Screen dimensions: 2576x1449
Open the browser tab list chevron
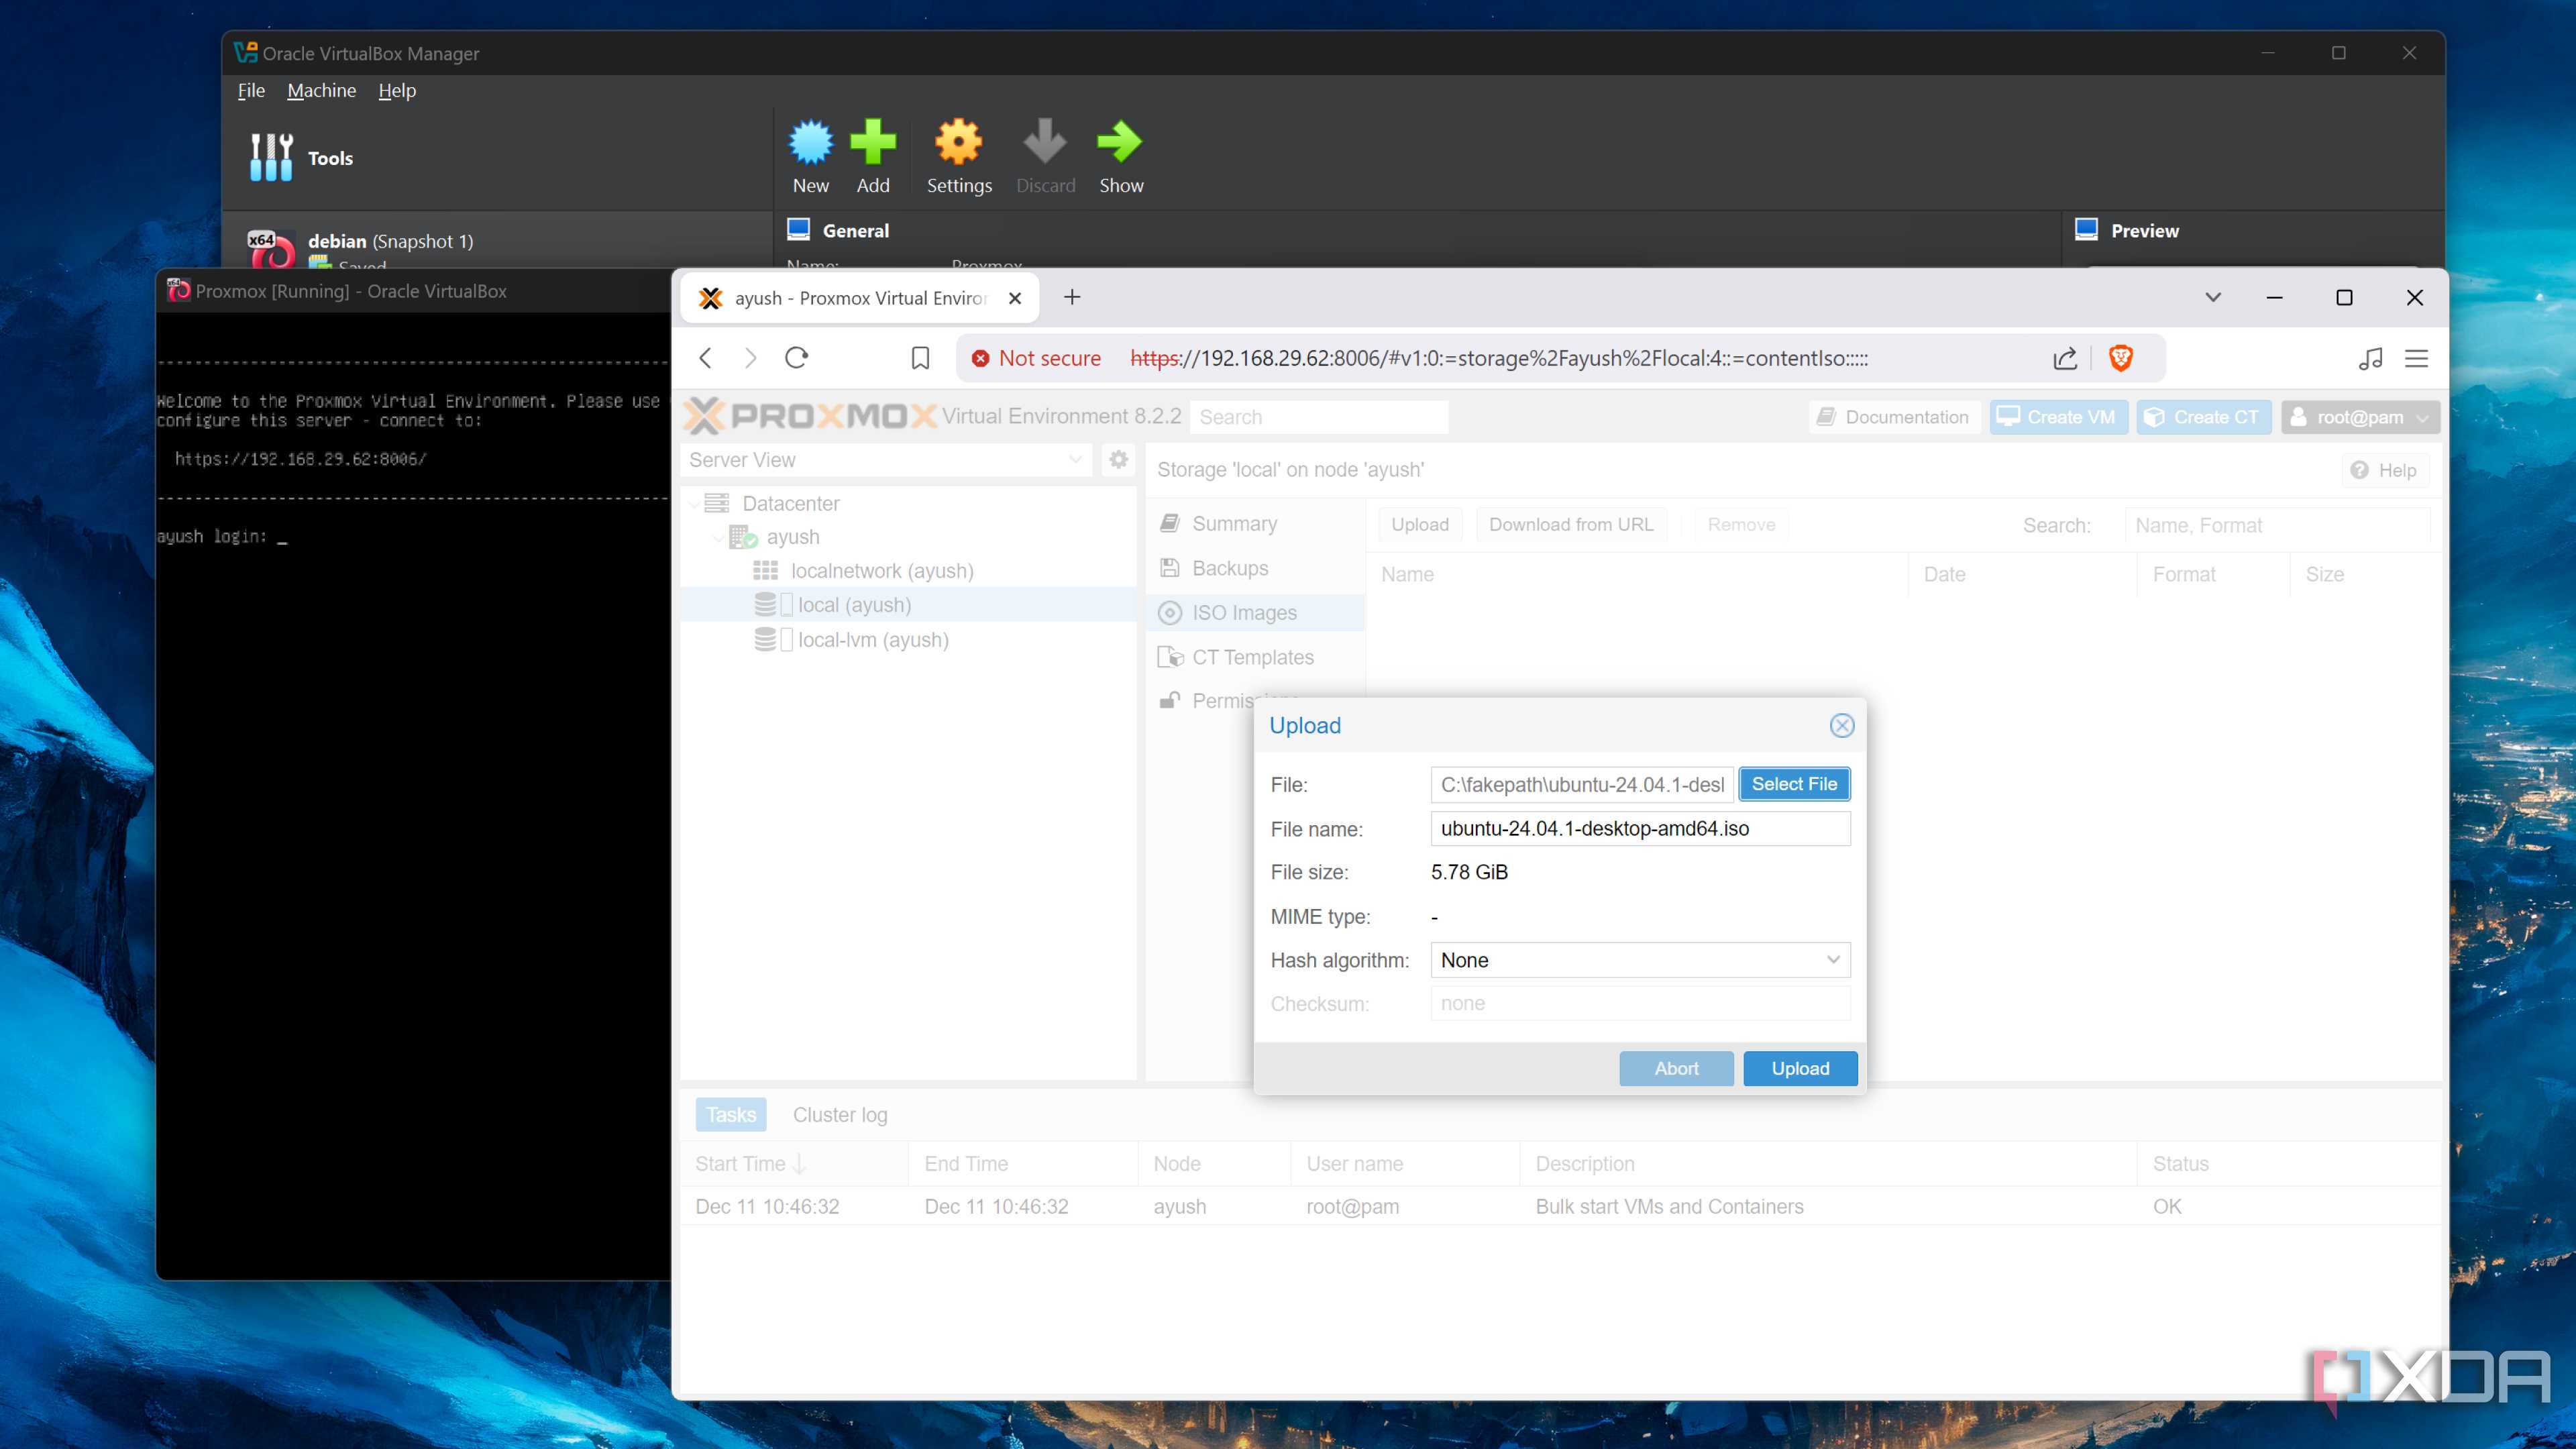point(2213,297)
